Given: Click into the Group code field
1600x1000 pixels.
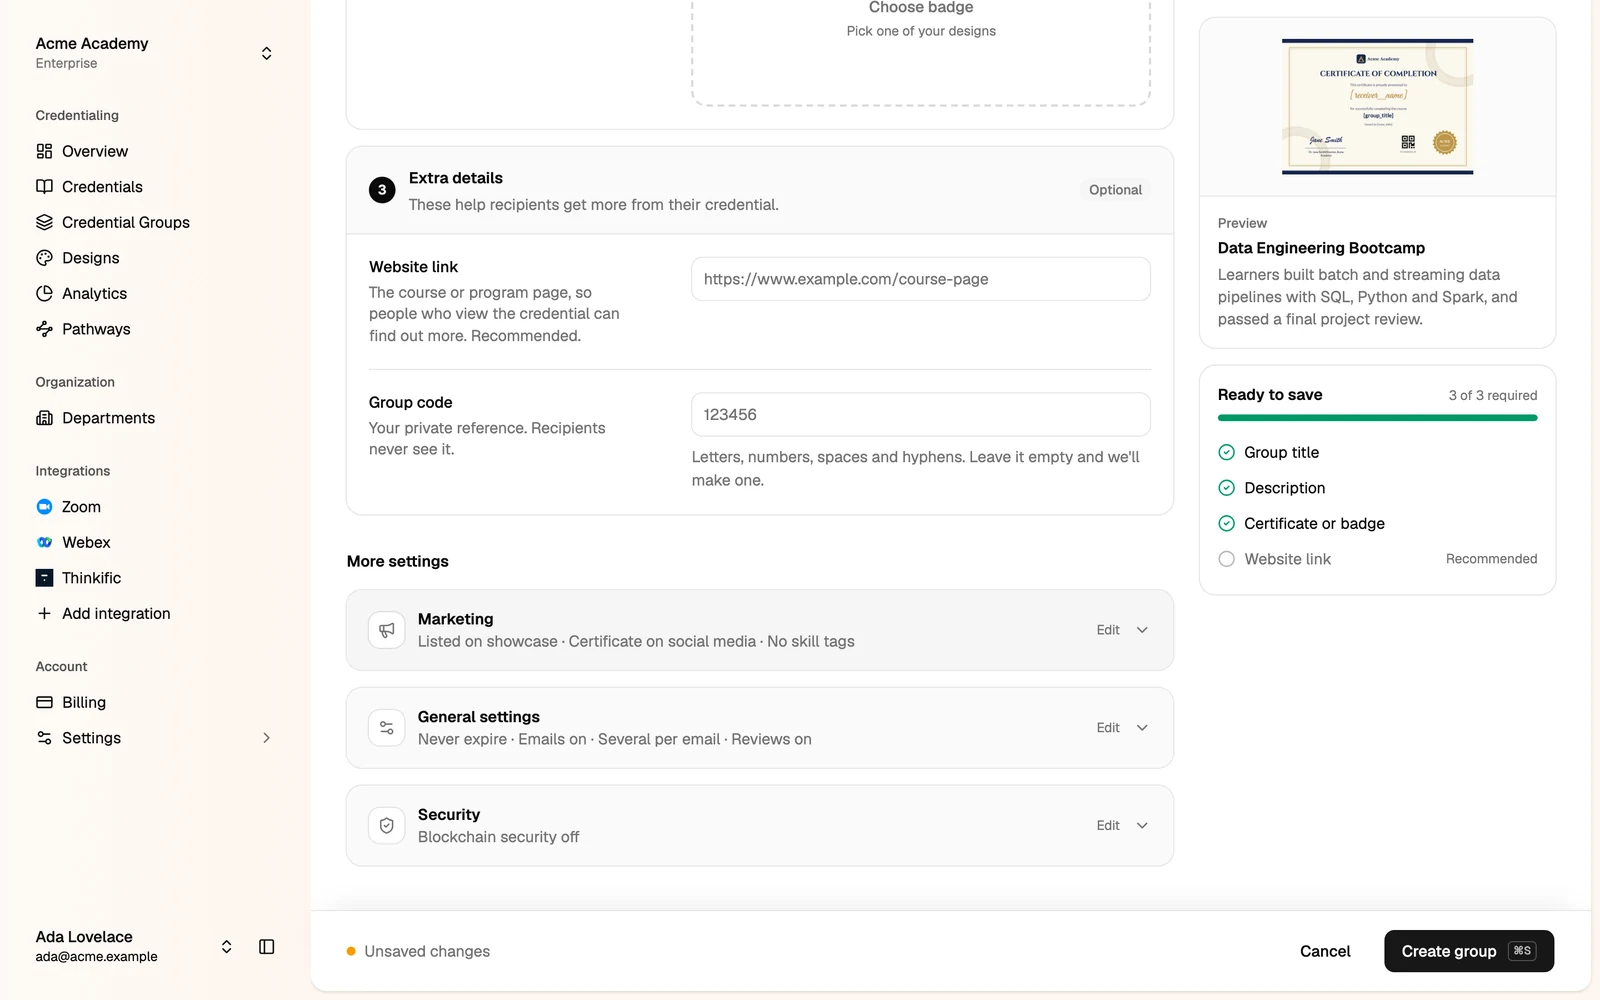Looking at the screenshot, I should point(921,414).
